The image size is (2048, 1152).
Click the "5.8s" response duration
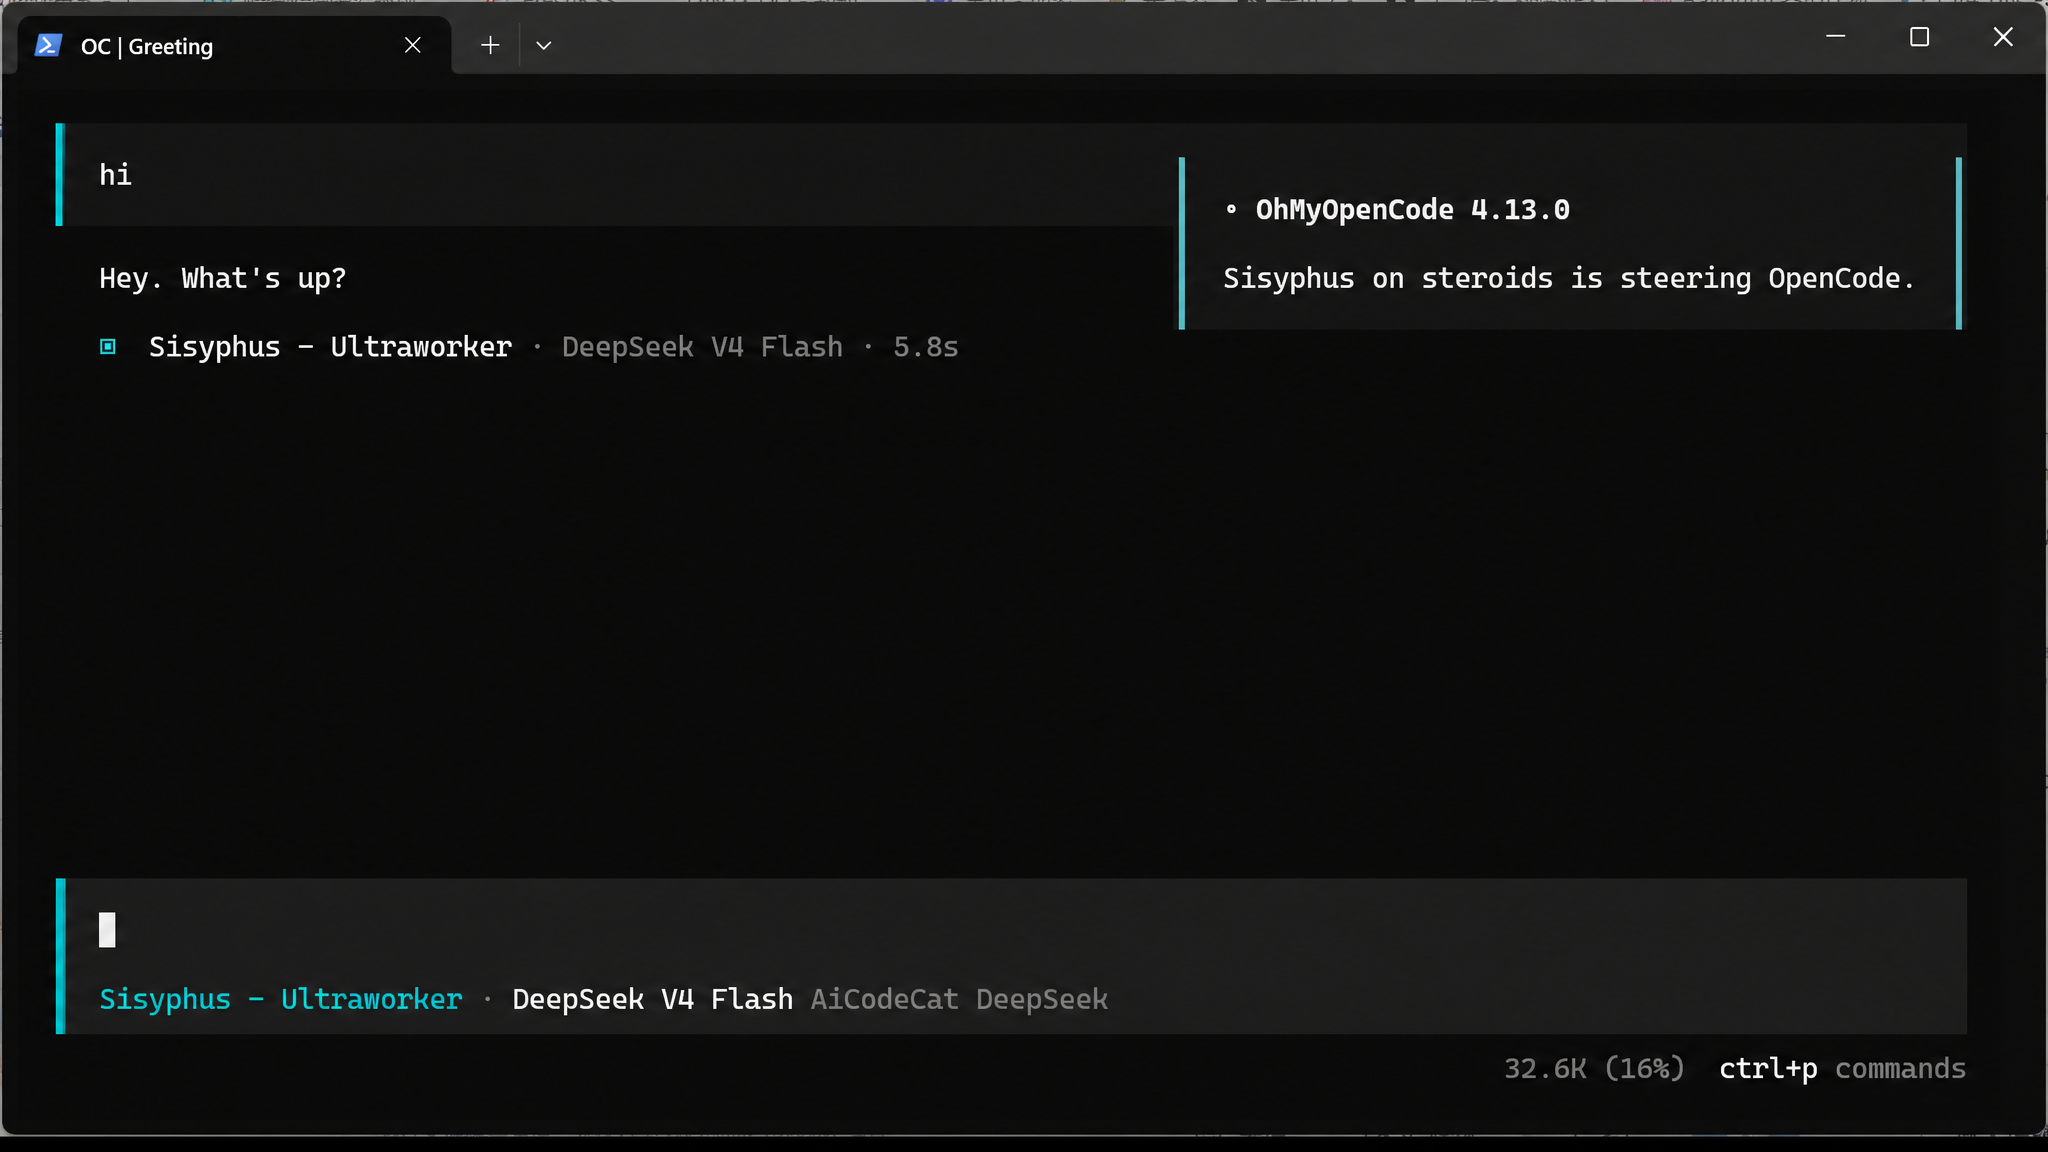[x=926, y=347]
